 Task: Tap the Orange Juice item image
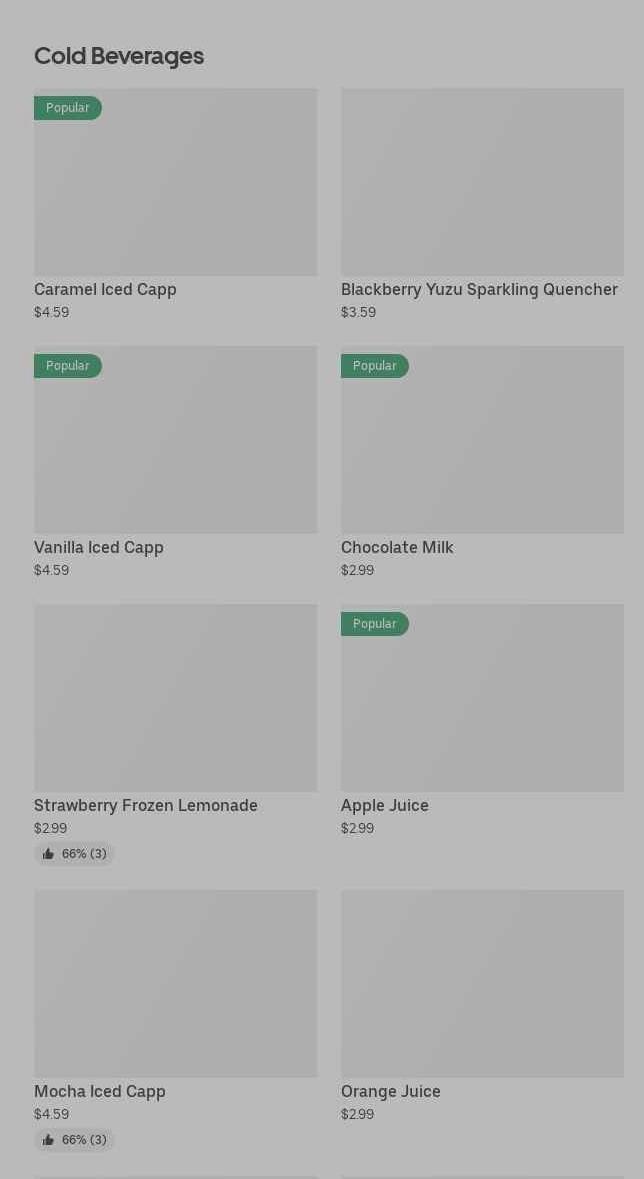[x=482, y=984]
